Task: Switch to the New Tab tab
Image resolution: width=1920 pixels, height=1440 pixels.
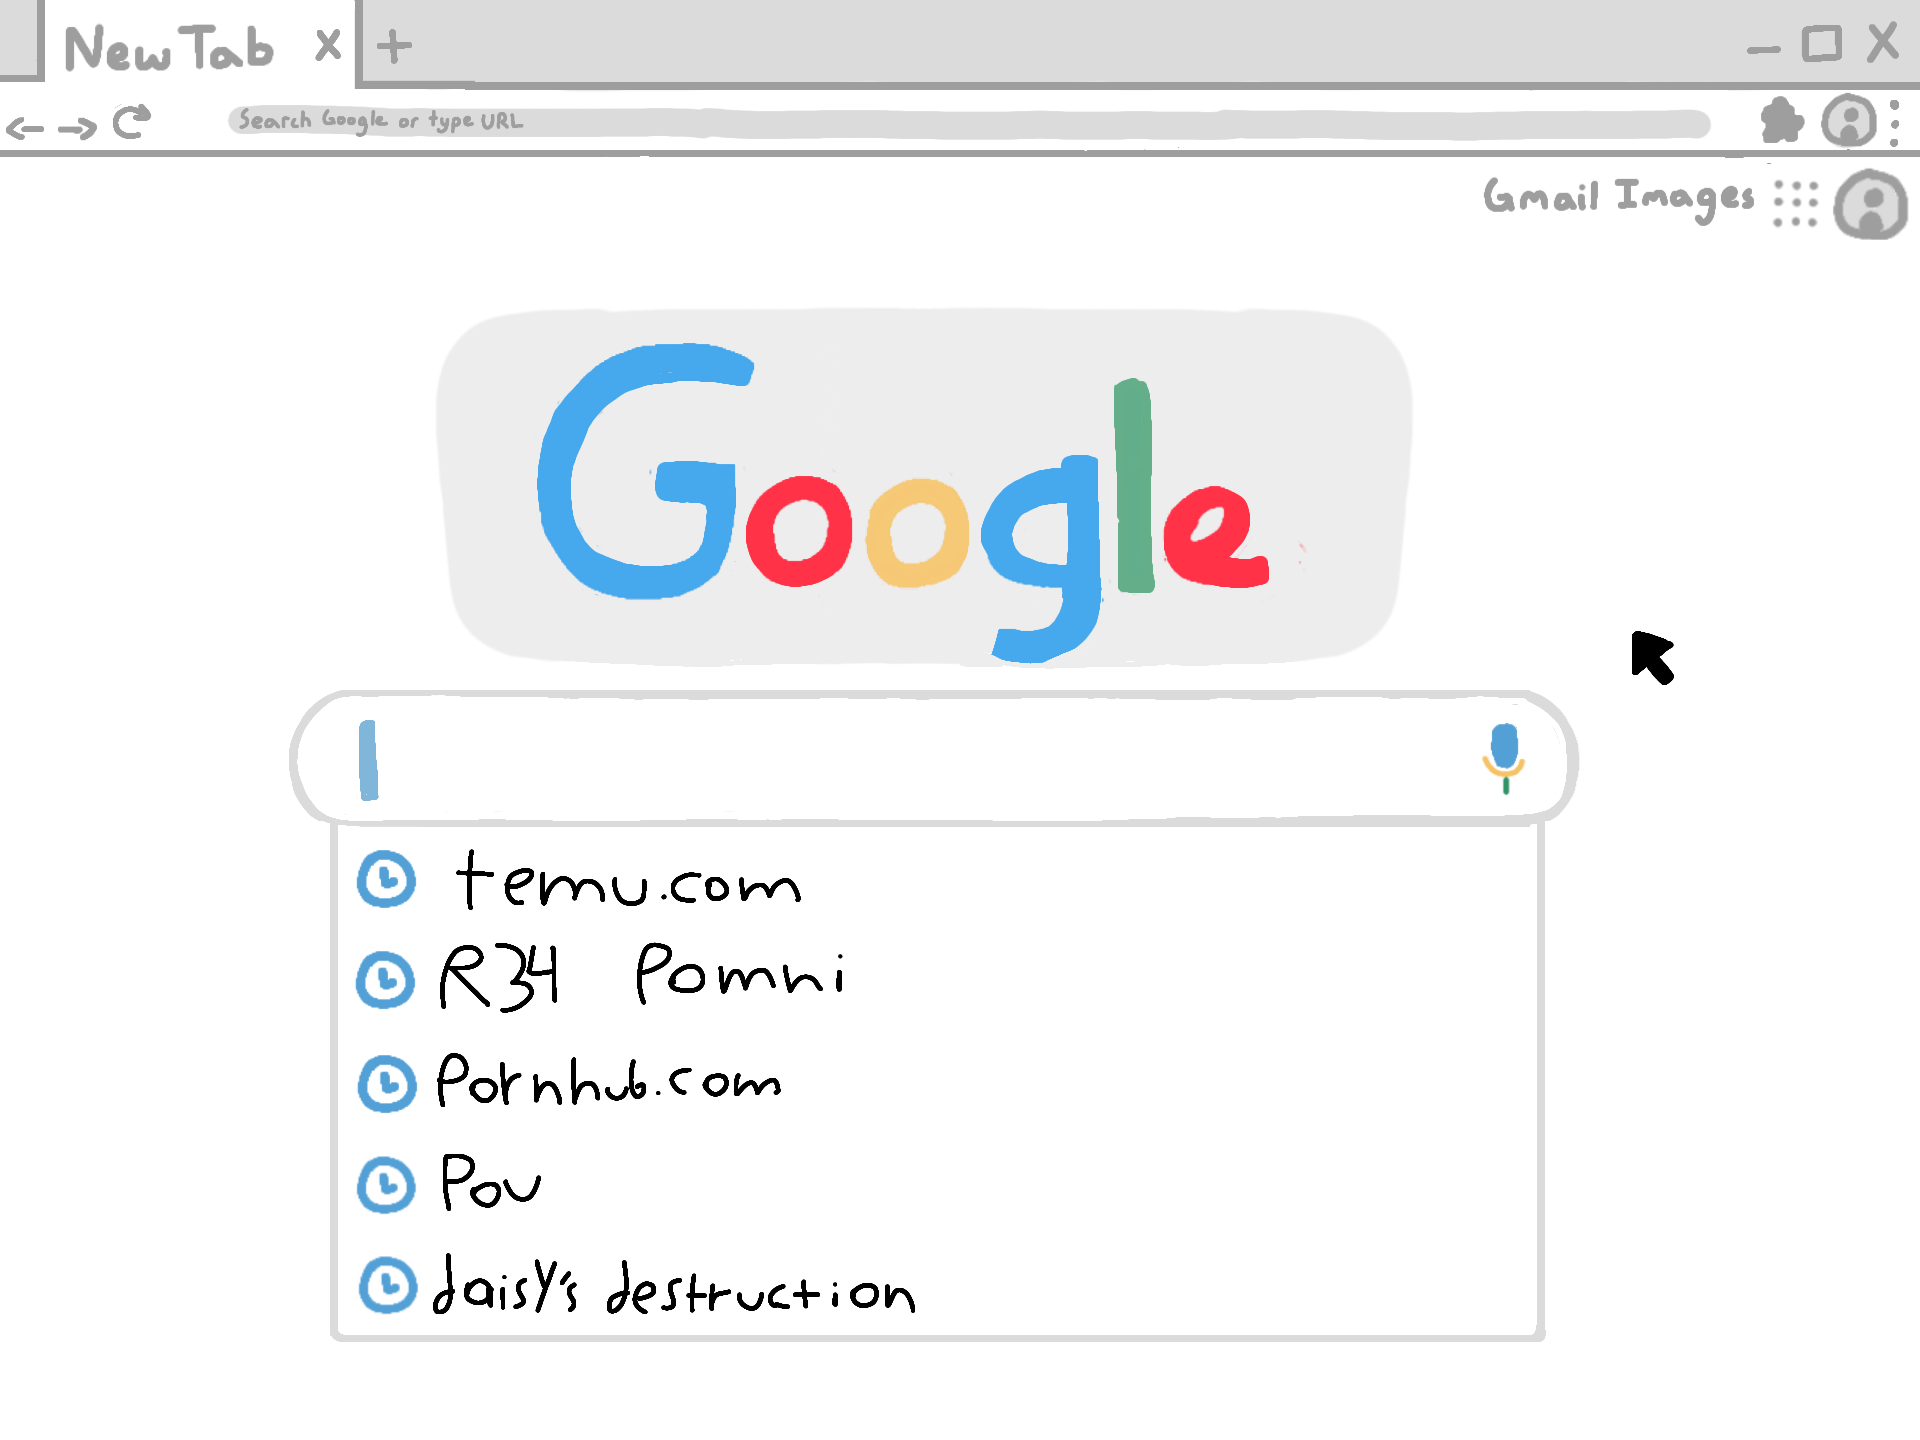Action: click(169, 48)
